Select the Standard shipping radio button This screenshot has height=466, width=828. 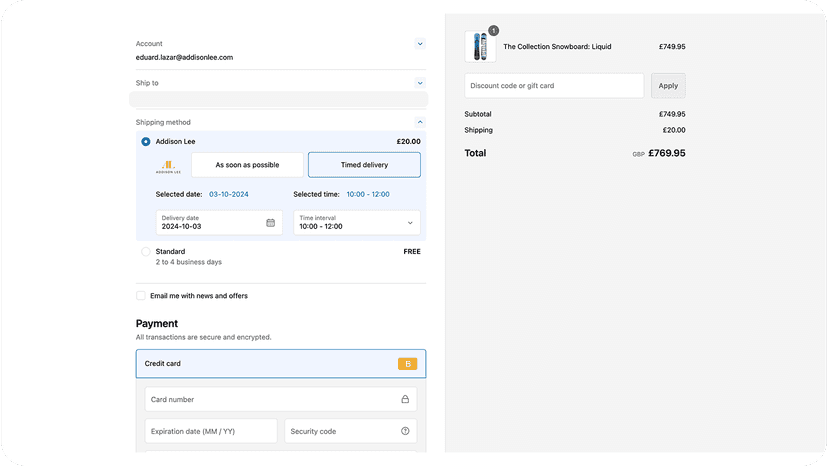[x=146, y=251]
